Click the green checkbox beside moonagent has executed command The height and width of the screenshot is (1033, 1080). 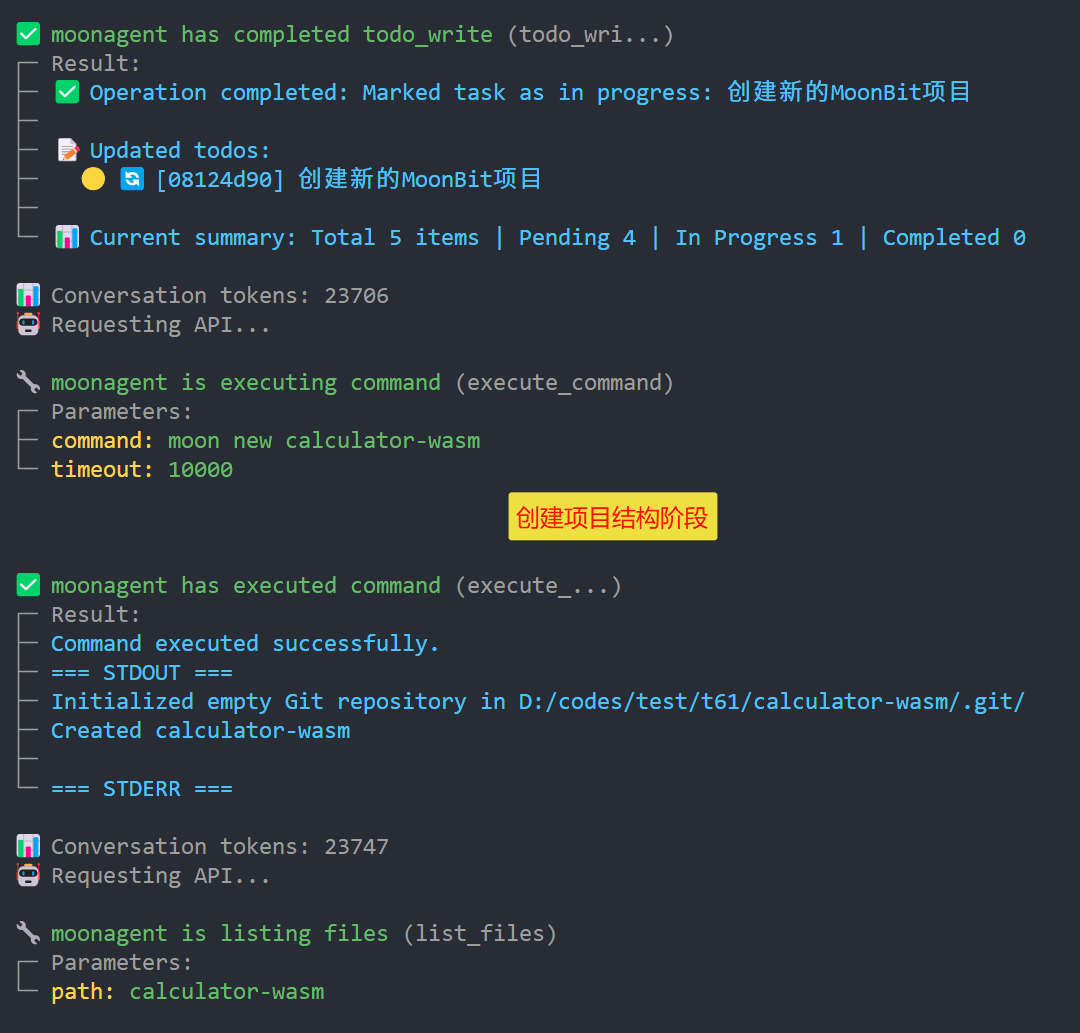pos(28,586)
